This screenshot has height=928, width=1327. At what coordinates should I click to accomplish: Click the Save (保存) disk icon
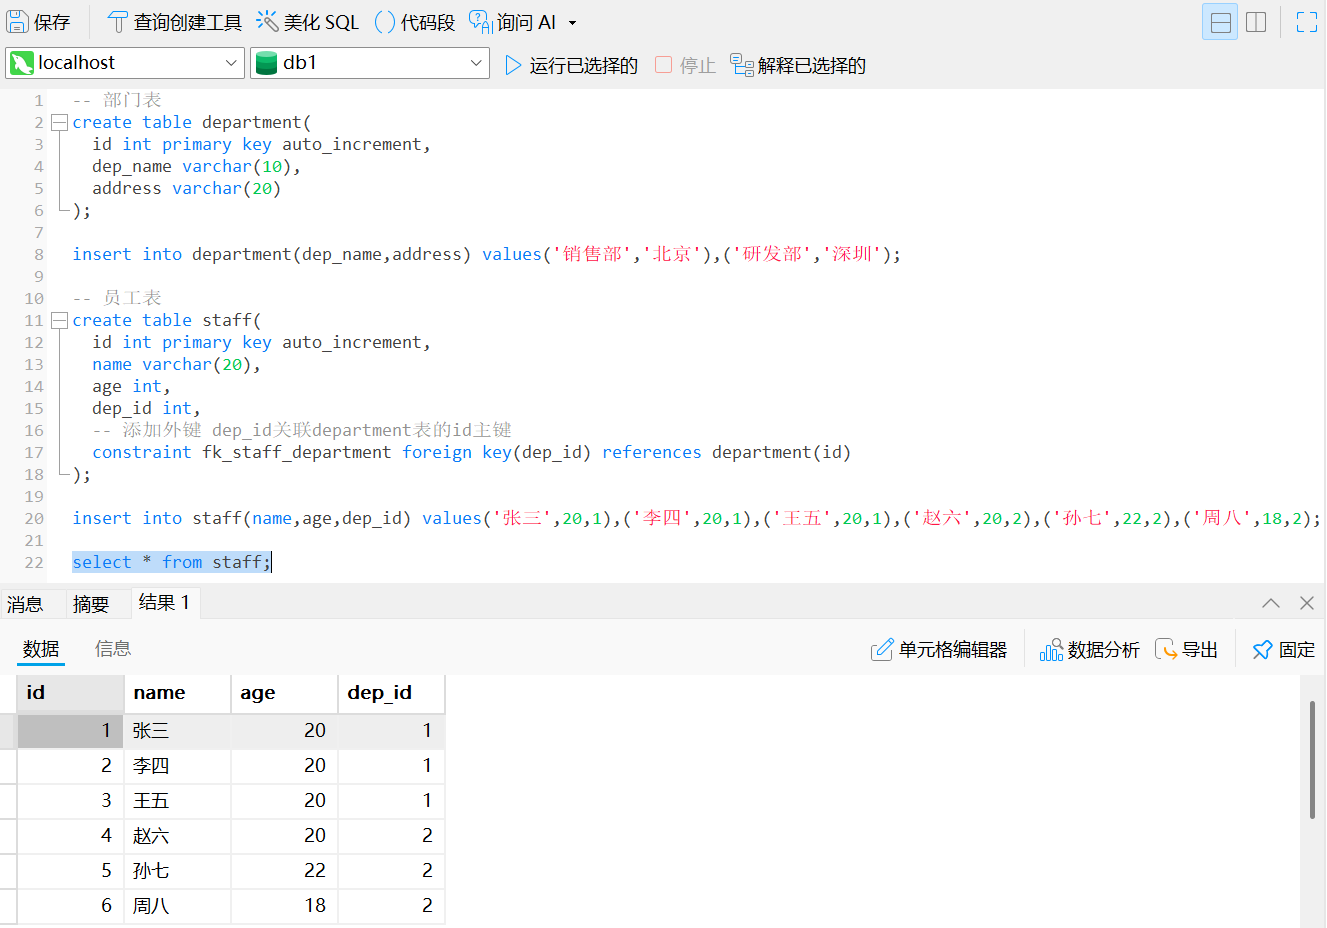pyautogui.click(x=18, y=22)
